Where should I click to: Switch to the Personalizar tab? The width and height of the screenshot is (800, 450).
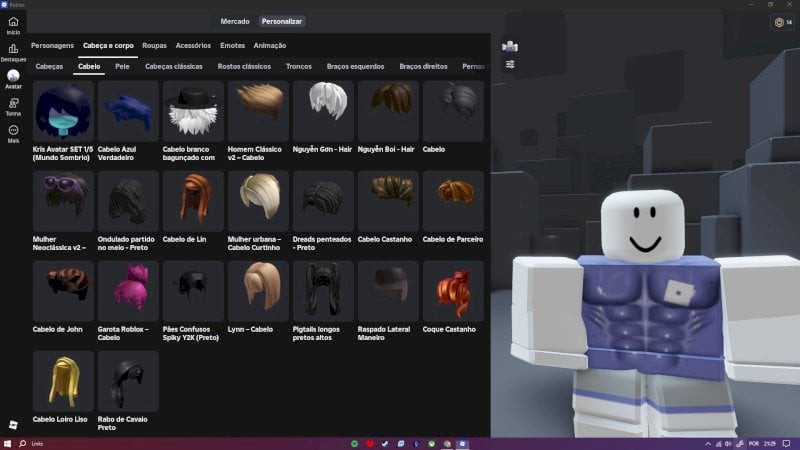[282, 21]
